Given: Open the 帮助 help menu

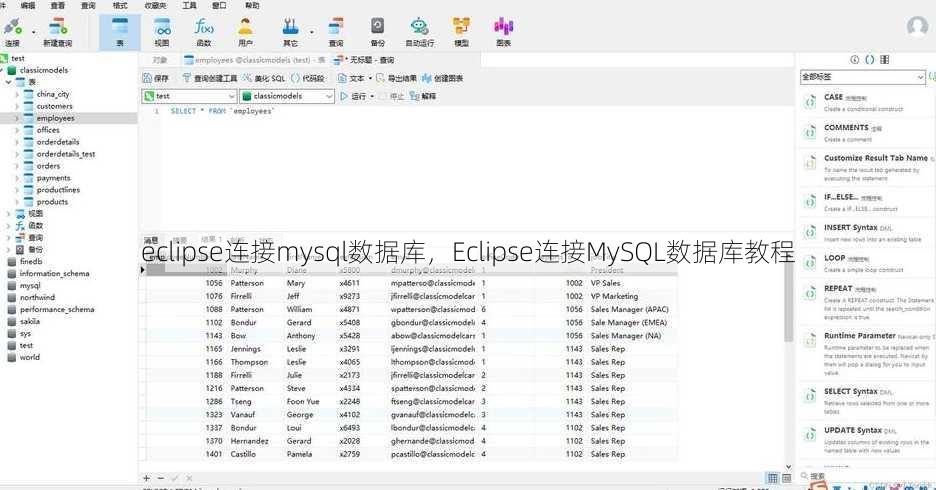Looking at the screenshot, I should 253,5.
